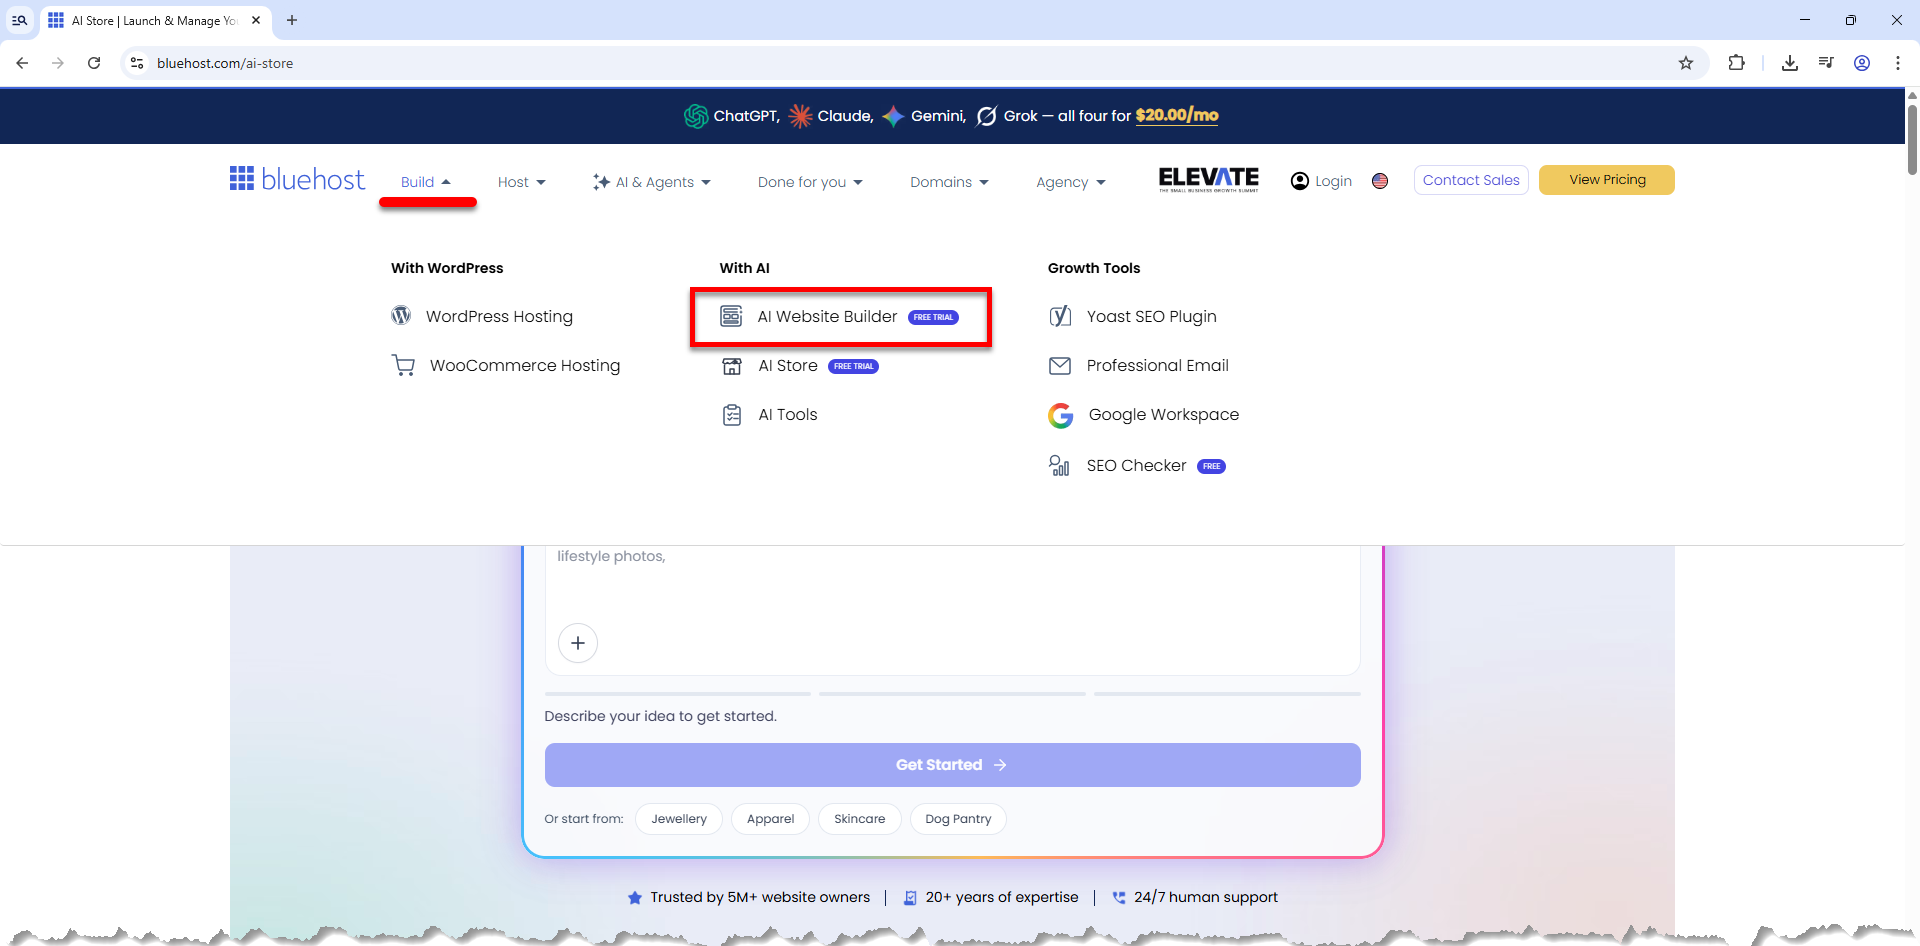Viewport: 1920px width, 946px height.
Task: Click the plus attachment button in prompt box
Action: (578, 643)
